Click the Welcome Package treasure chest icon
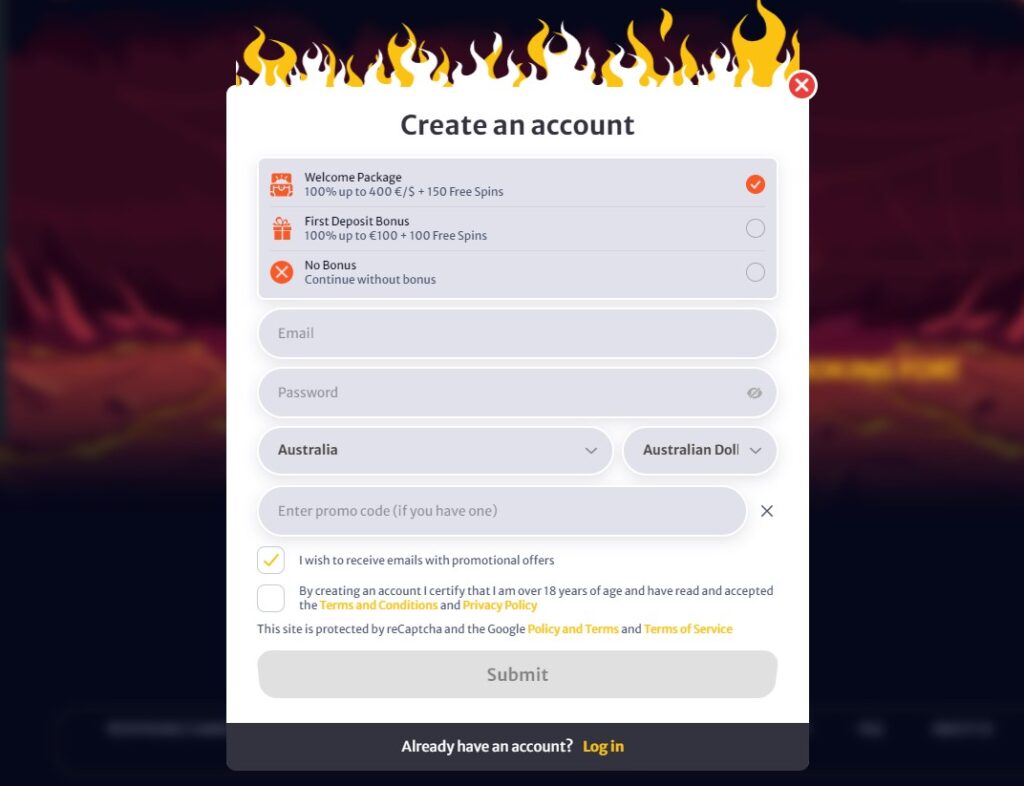The image size is (1024, 786). click(281, 185)
